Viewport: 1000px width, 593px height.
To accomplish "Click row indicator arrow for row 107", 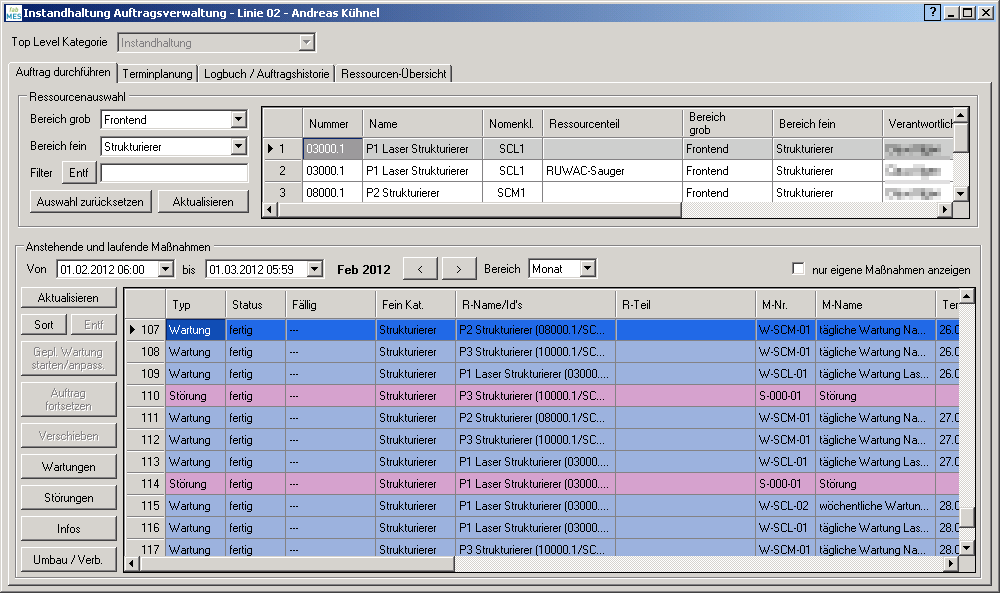I will tap(134, 329).
